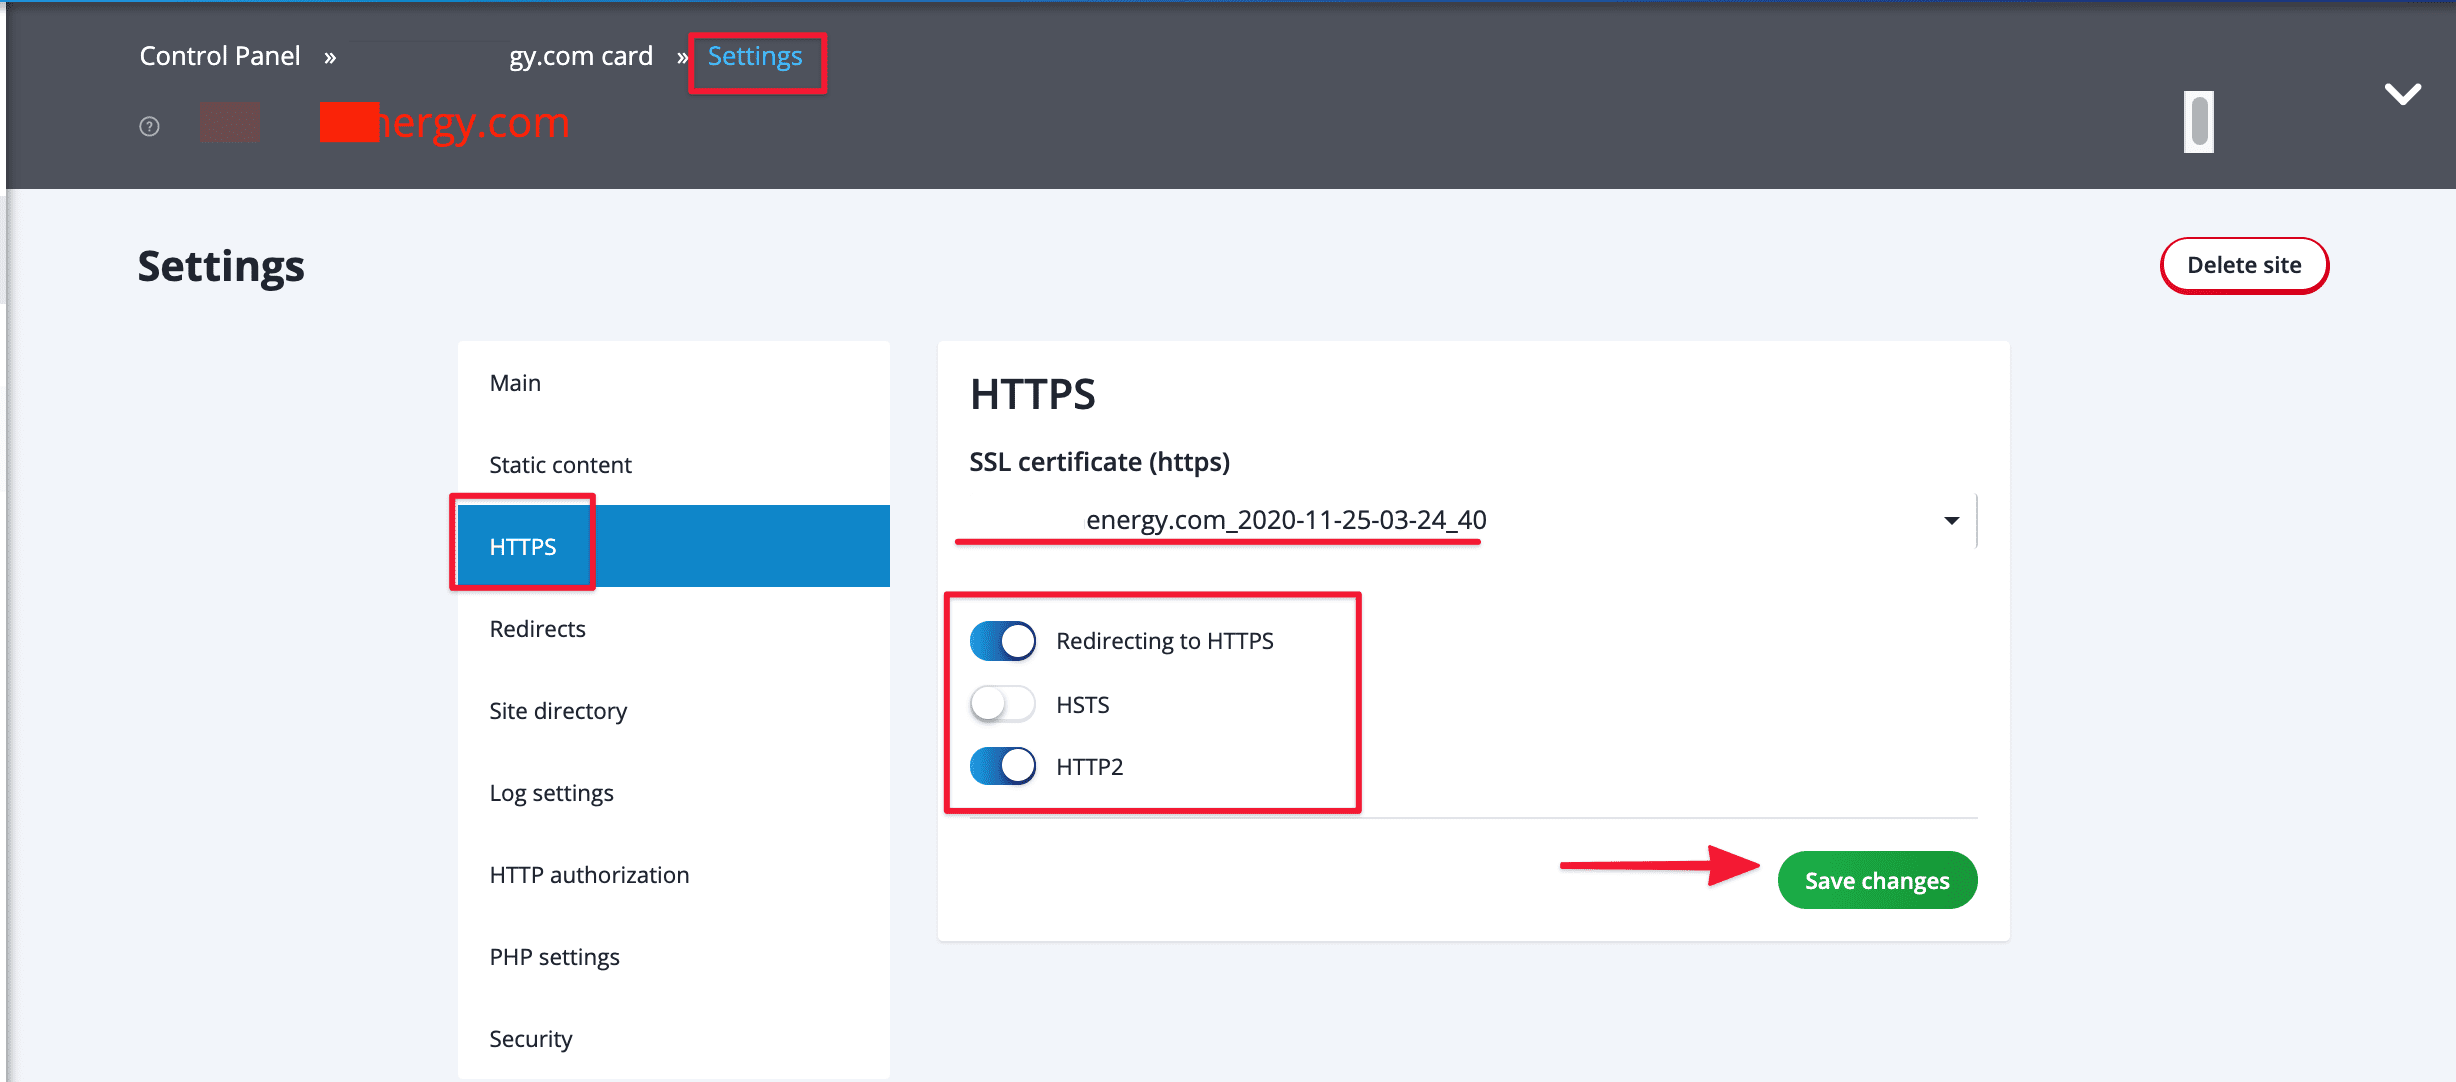Image resolution: width=2456 pixels, height=1082 pixels.
Task: Go to Redirects settings
Action: coord(537,629)
